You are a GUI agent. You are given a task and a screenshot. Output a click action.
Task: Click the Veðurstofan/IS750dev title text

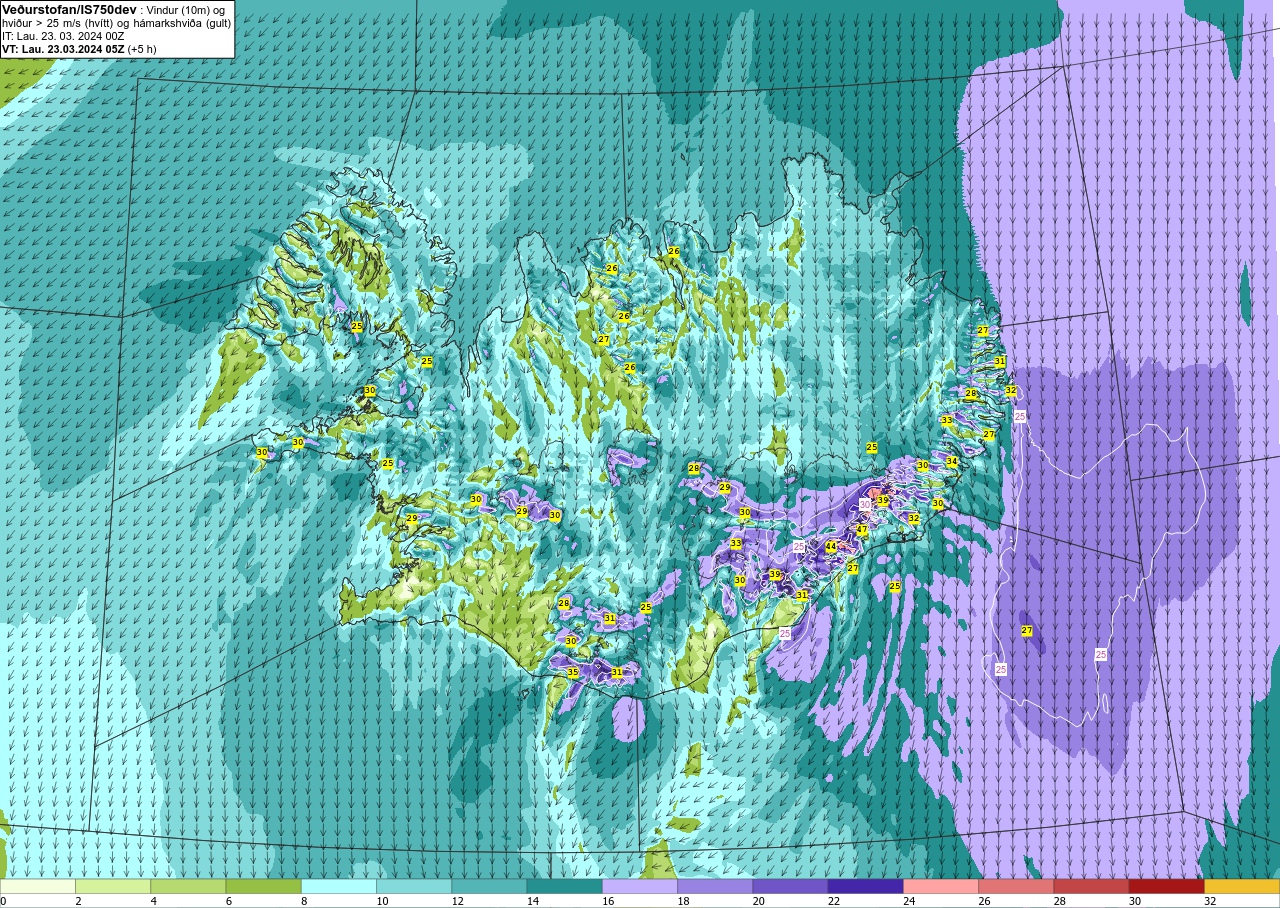[x=69, y=9]
